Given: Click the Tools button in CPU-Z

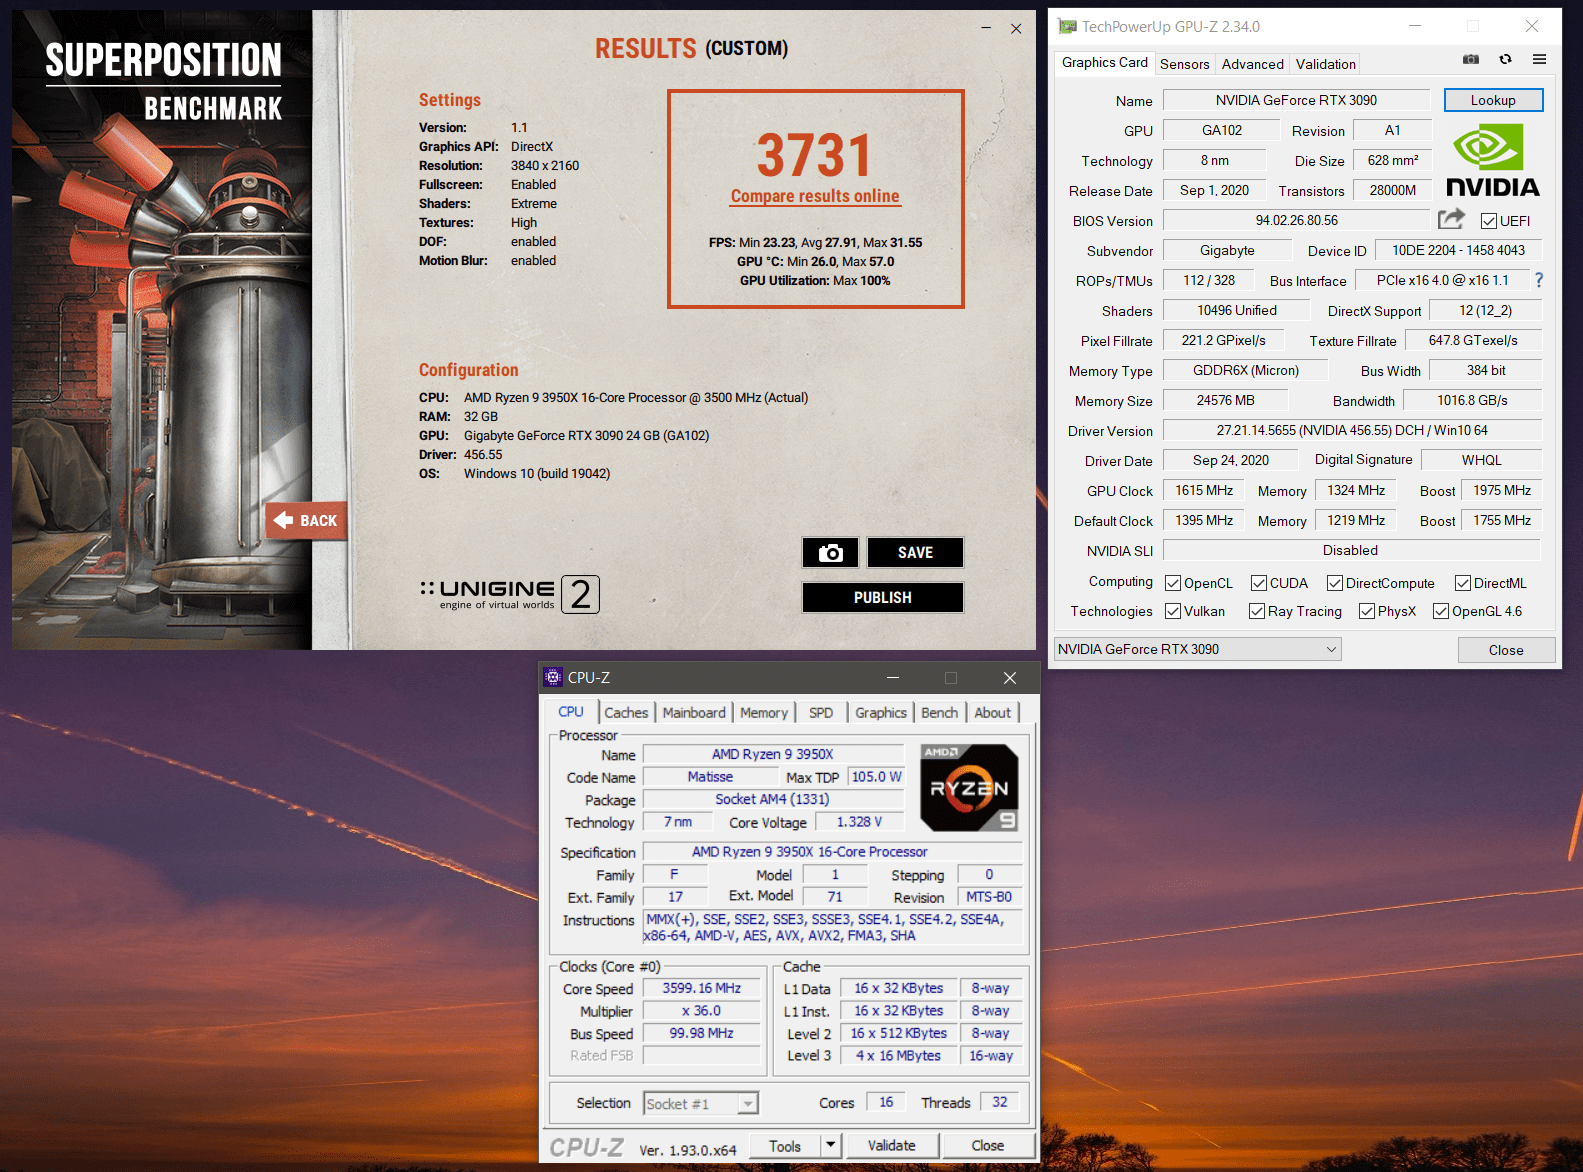Looking at the screenshot, I should point(785,1145).
